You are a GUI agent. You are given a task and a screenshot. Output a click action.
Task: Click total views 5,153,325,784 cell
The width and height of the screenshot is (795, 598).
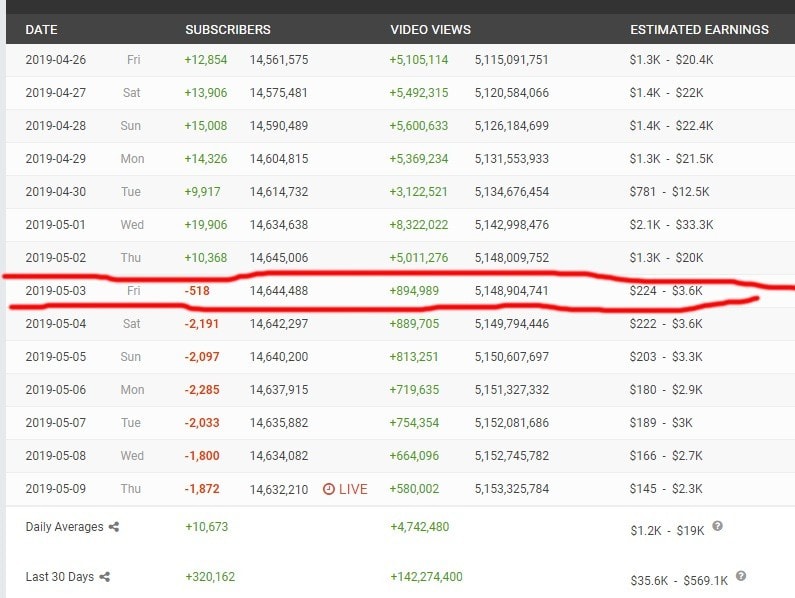point(512,489)
